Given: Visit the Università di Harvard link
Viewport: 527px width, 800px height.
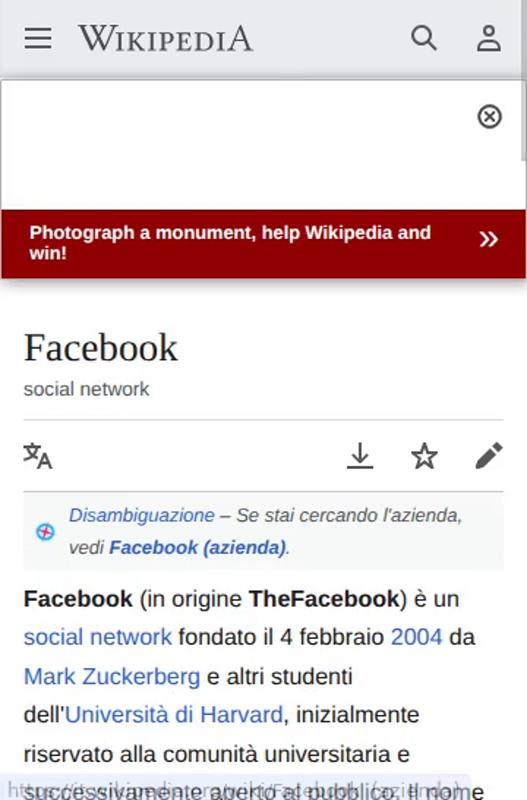Looking at the screenshot, I should click(x=174, y=715).
